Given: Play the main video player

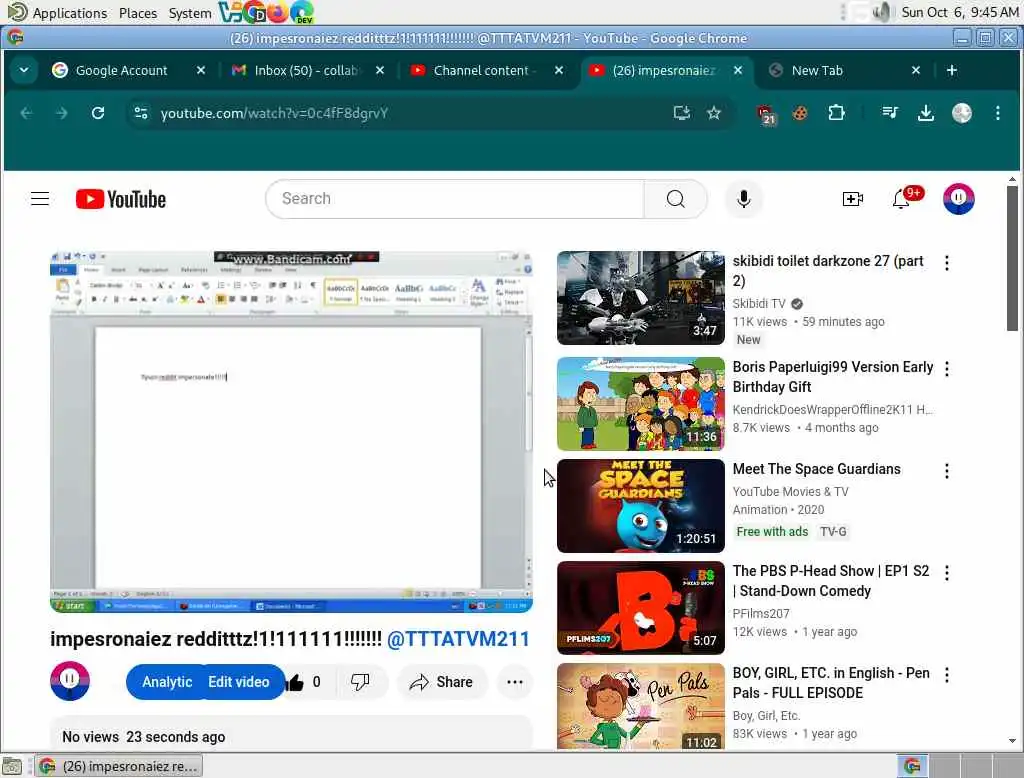Looking at the screenshot, I should (291, 432).
